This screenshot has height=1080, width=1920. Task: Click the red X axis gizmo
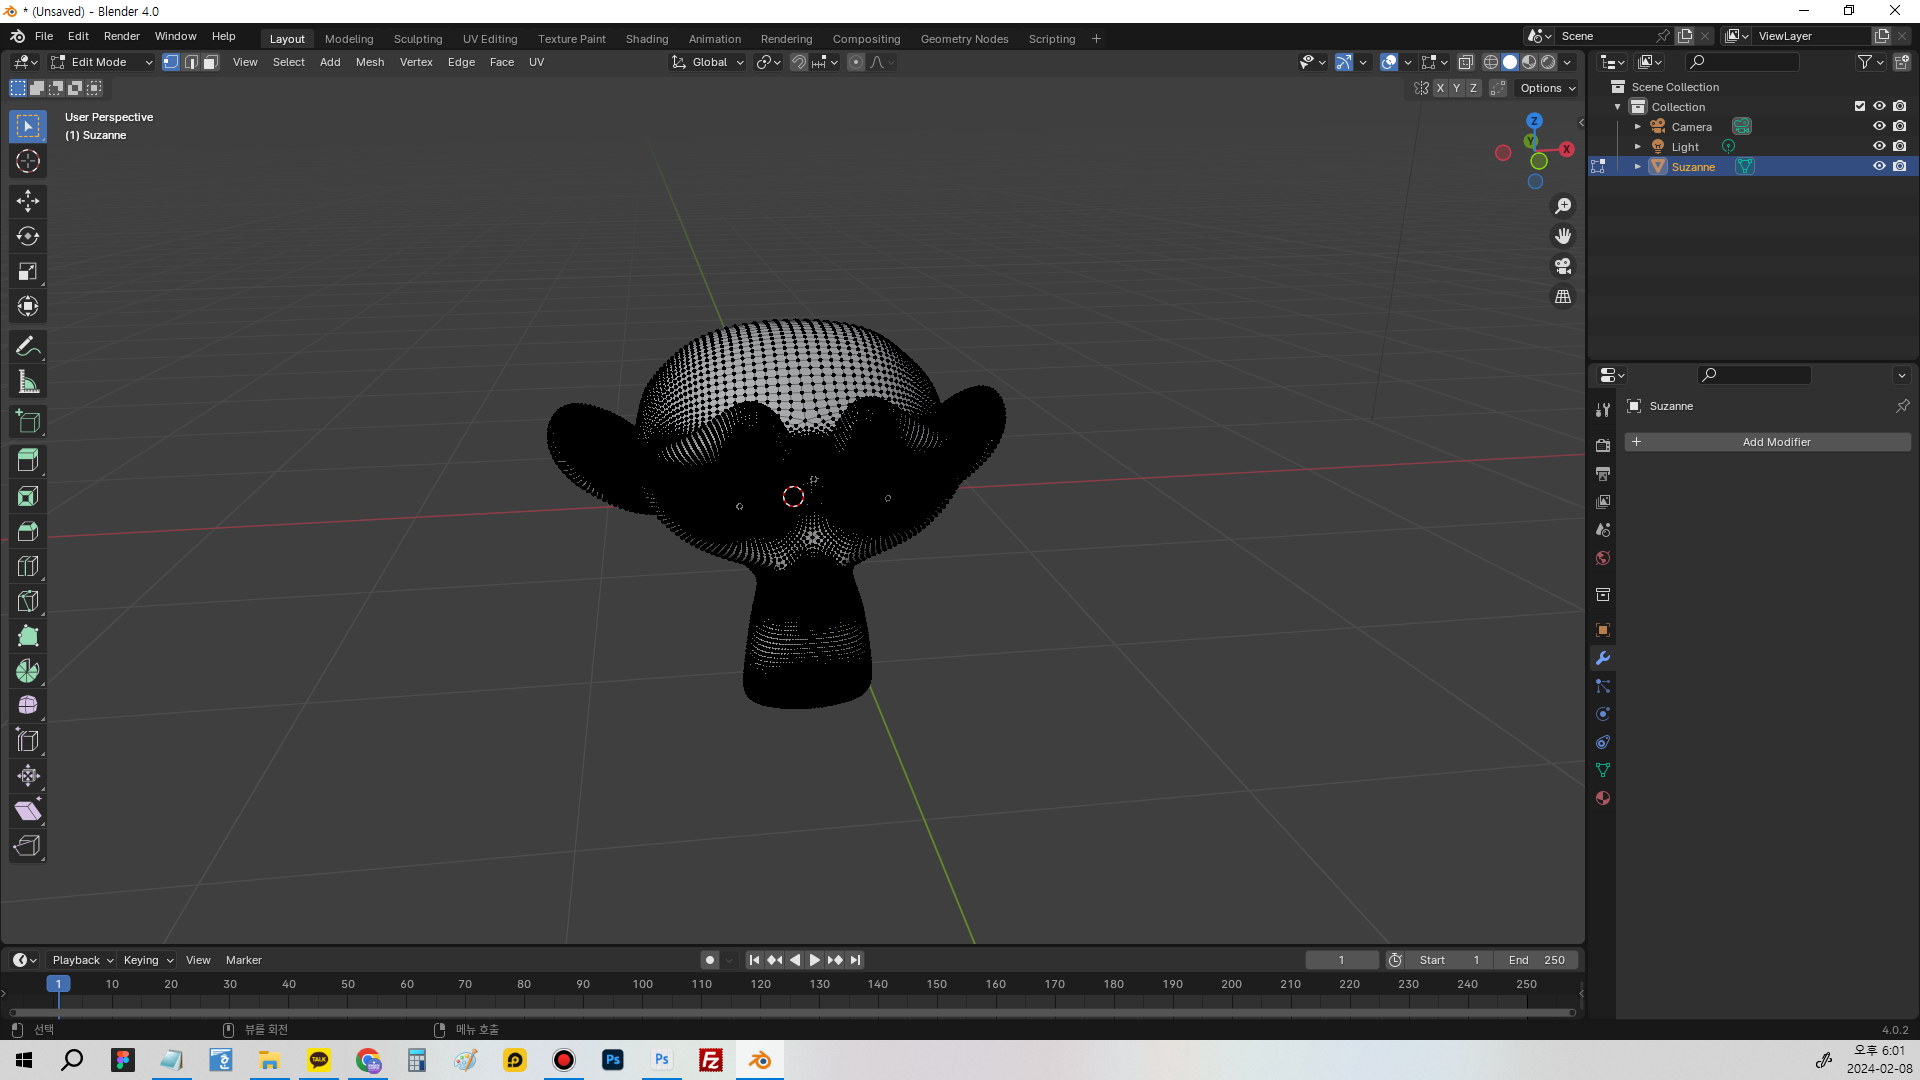point(1566,149)
